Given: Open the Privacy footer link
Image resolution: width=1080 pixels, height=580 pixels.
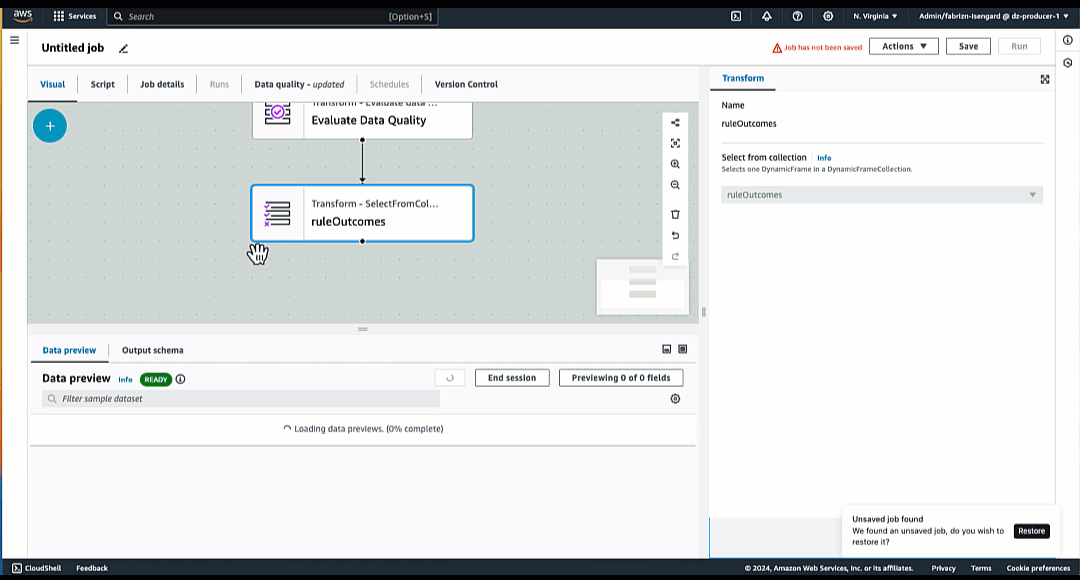Looking at the screenshot, I should [943, 568].
